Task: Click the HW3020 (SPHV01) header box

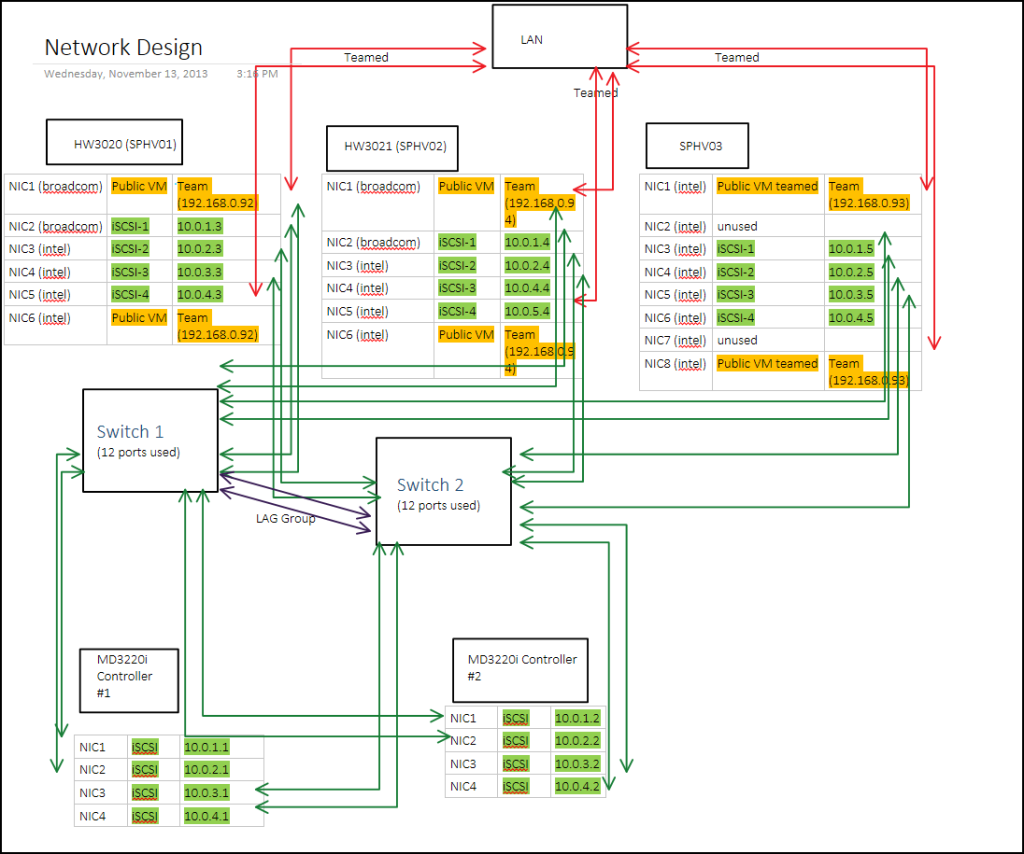Action: (x=113, y=141)
